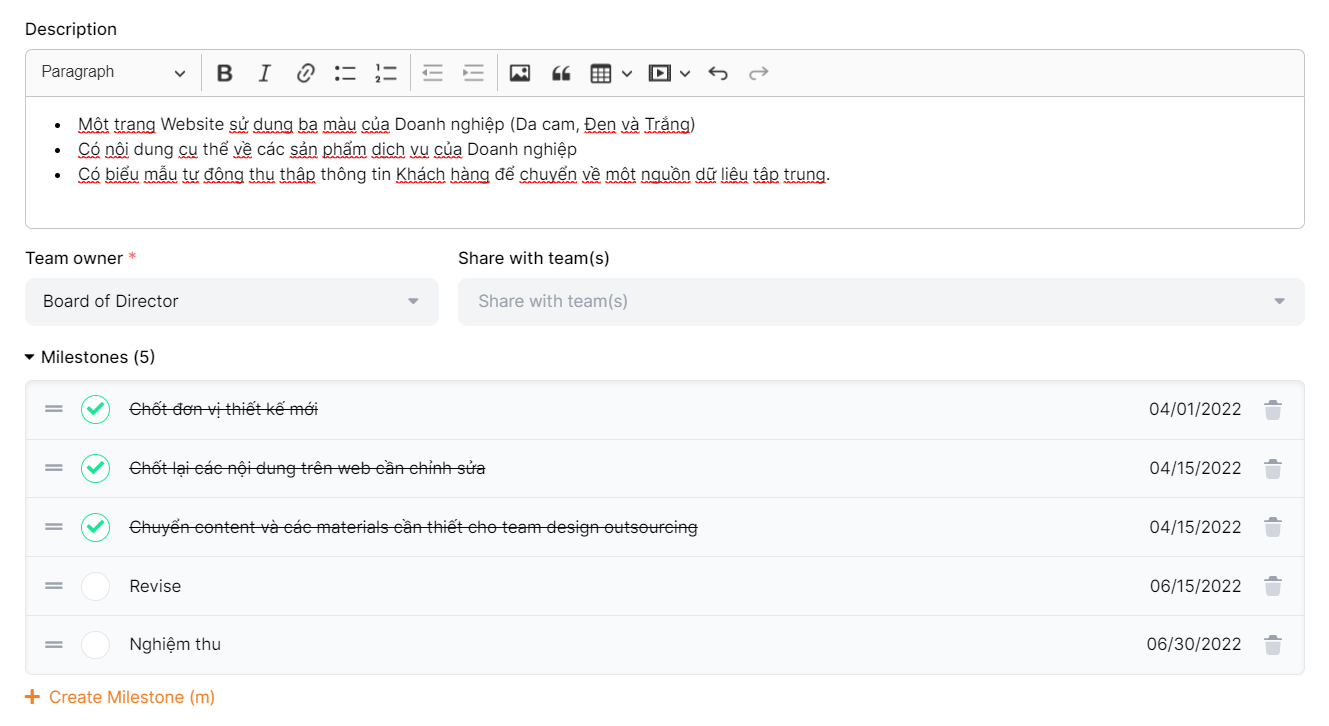Insert a numbered list
This screenshot has width=1329, height=726.
pos(386,73)
